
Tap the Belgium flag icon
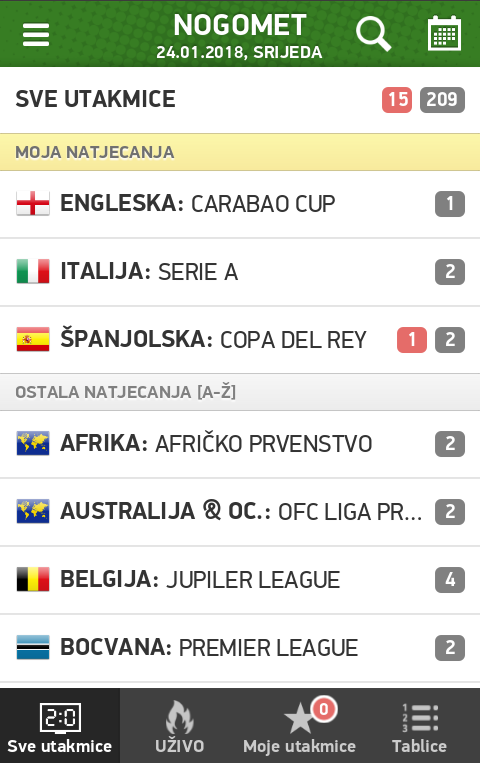[33, 579]
